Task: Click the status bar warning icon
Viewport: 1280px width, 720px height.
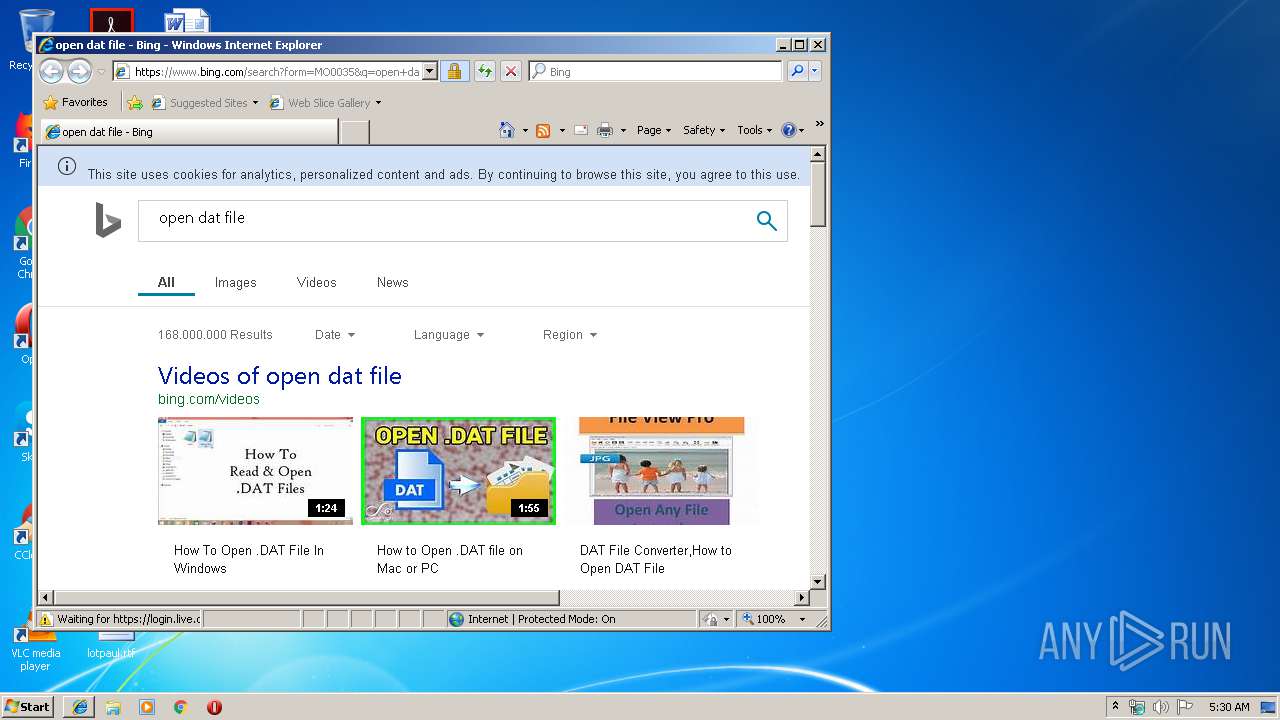Action: pyautogui.click(x=46, y=619)
